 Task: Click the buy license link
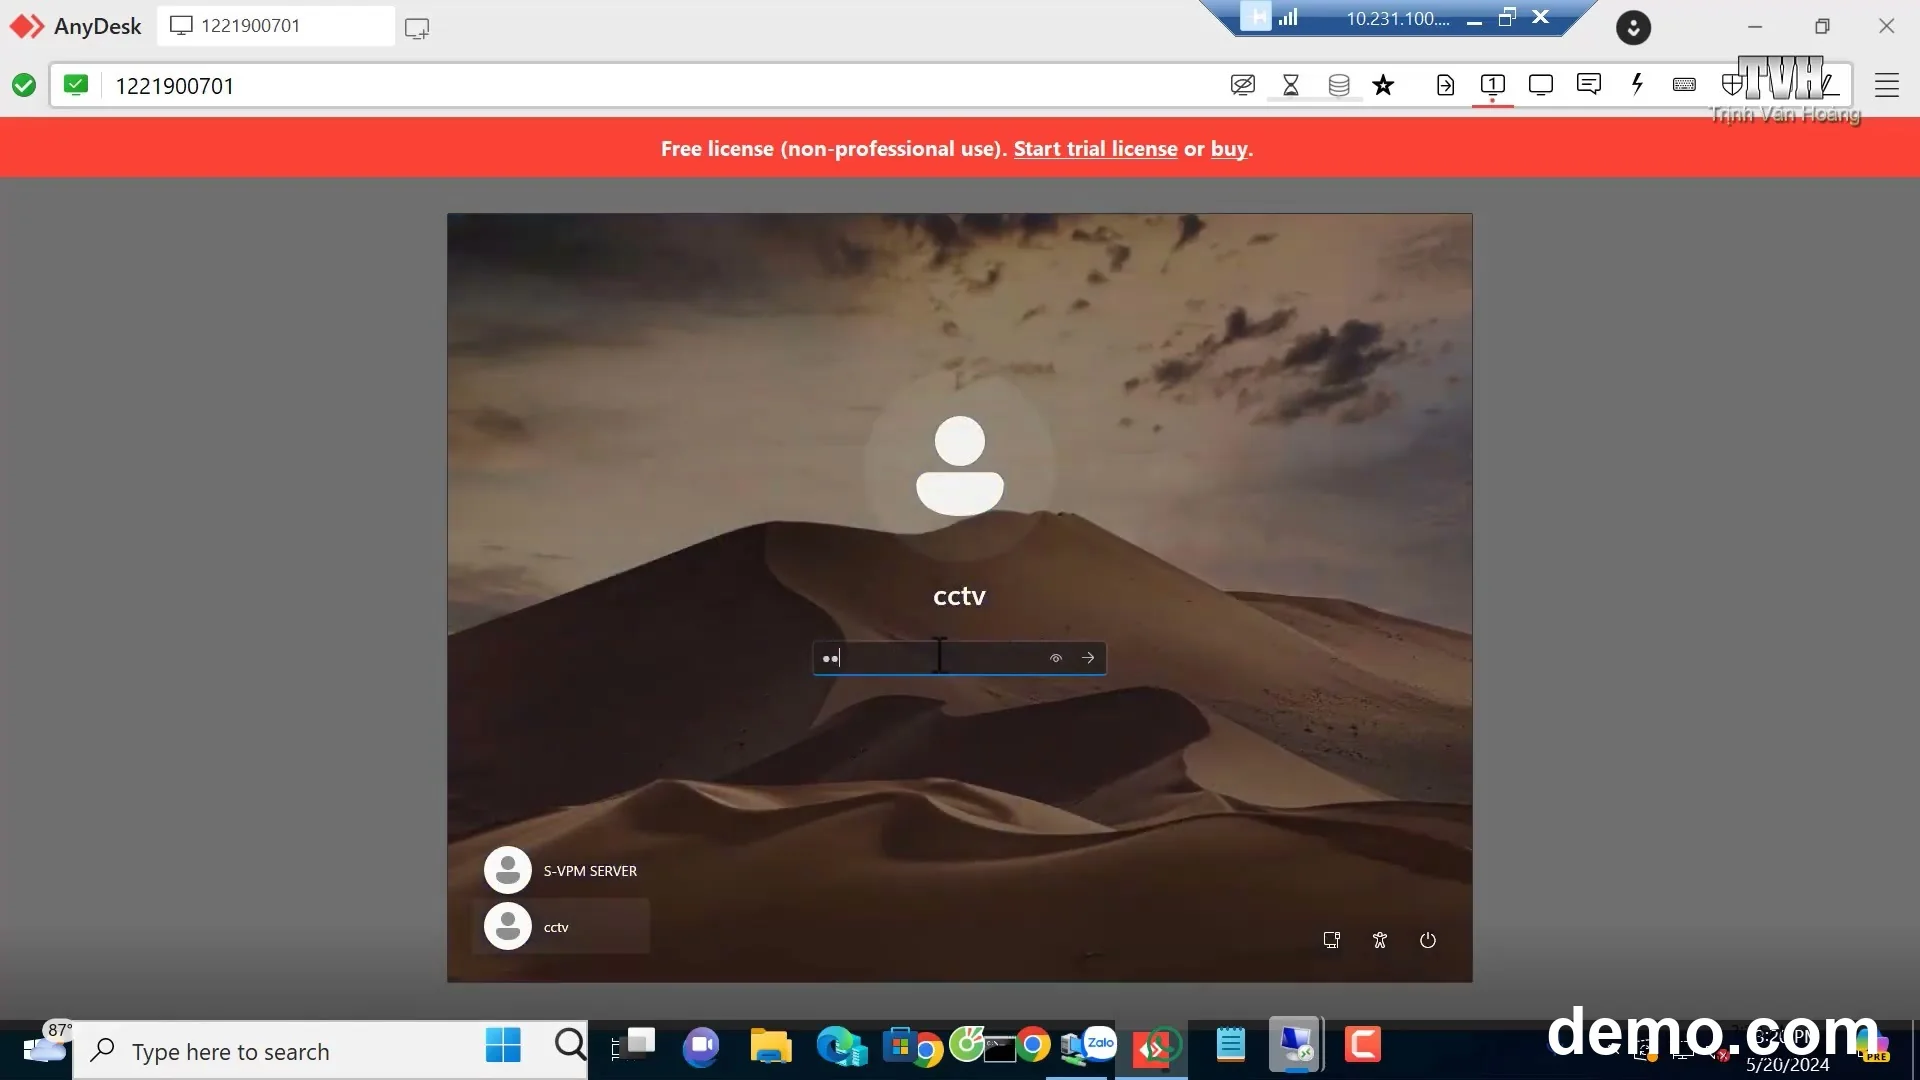coord(1229,149)
